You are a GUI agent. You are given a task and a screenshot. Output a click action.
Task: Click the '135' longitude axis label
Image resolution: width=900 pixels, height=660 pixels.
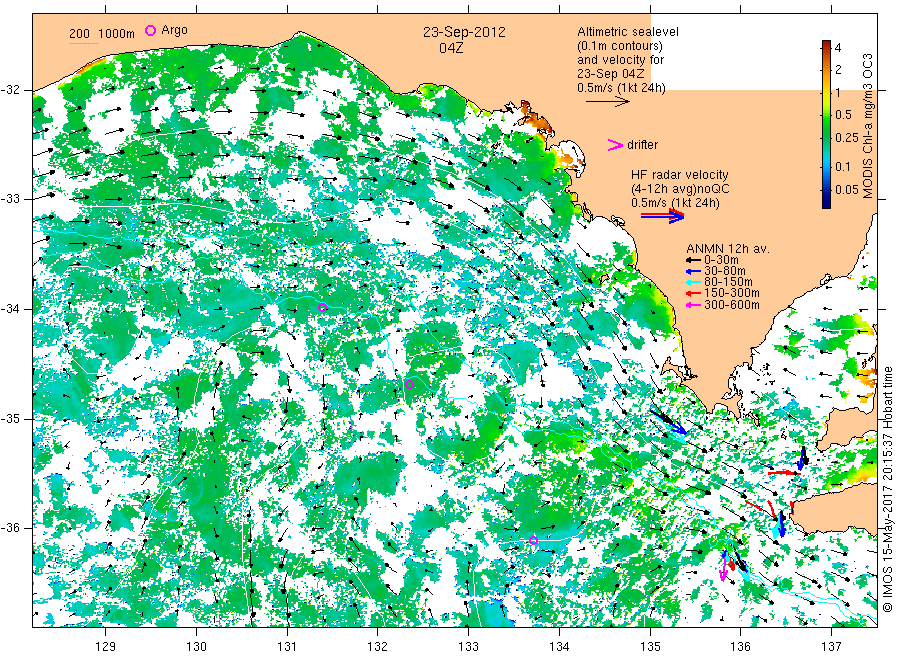point(650,647)
